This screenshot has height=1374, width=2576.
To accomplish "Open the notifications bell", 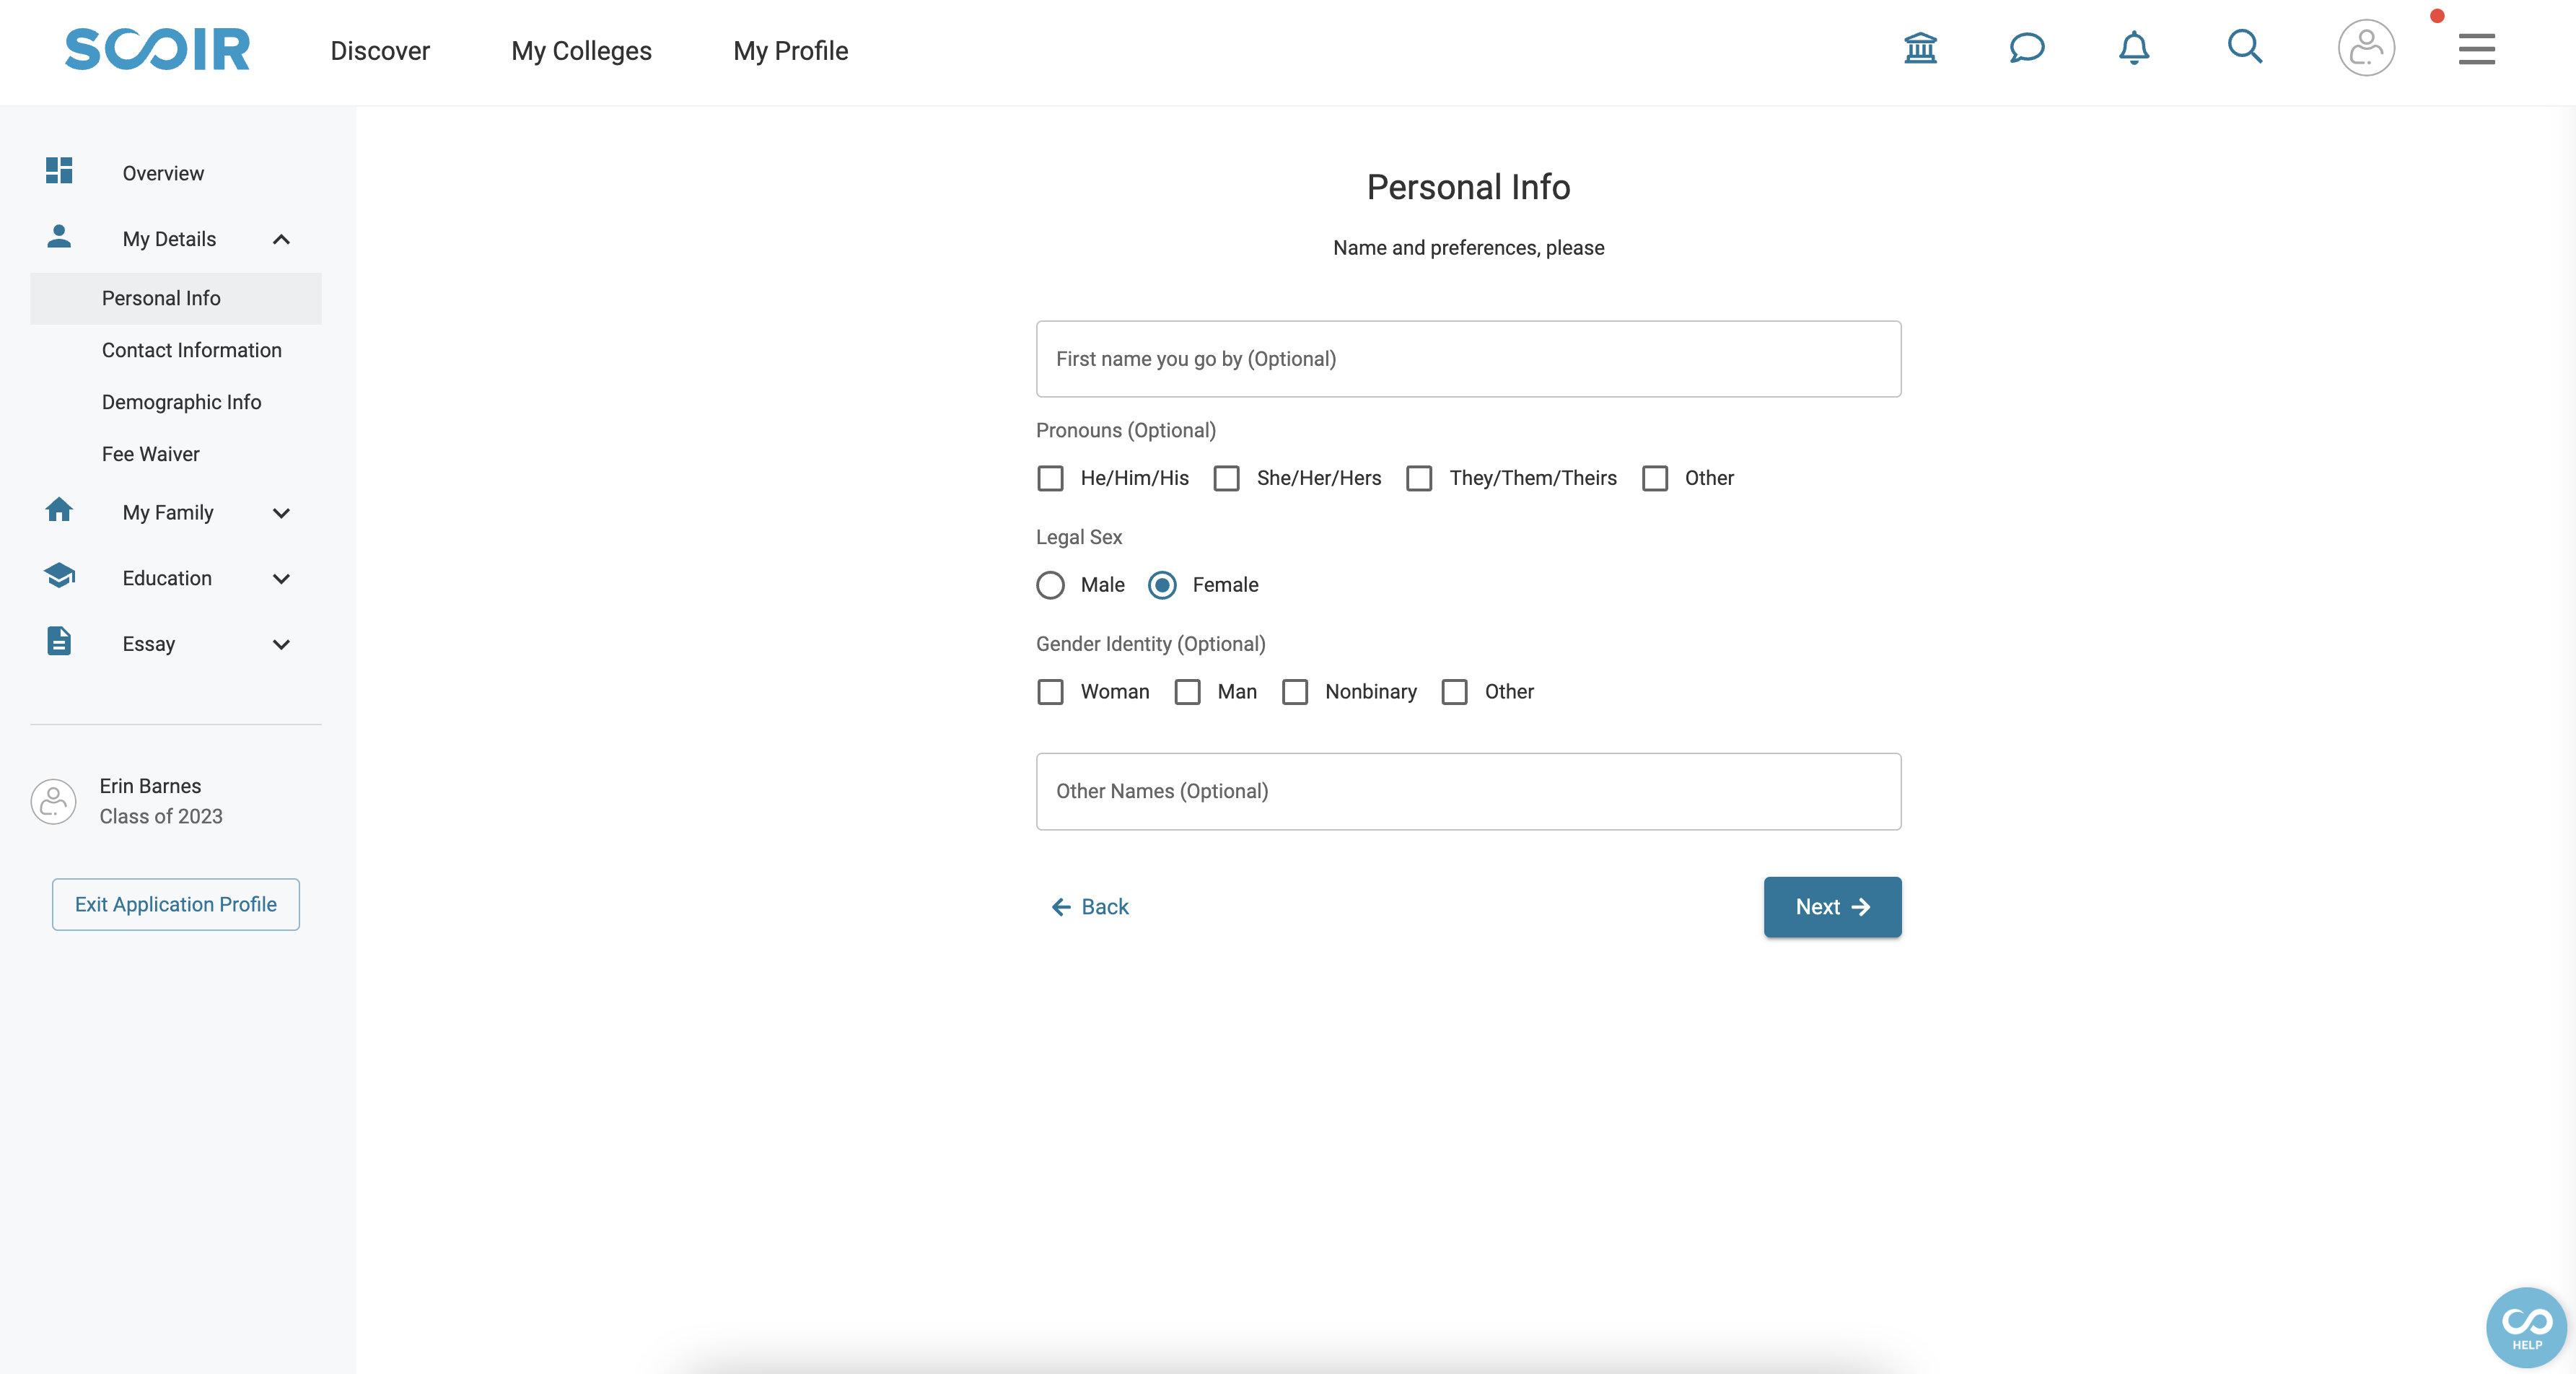I will 2134,47.
